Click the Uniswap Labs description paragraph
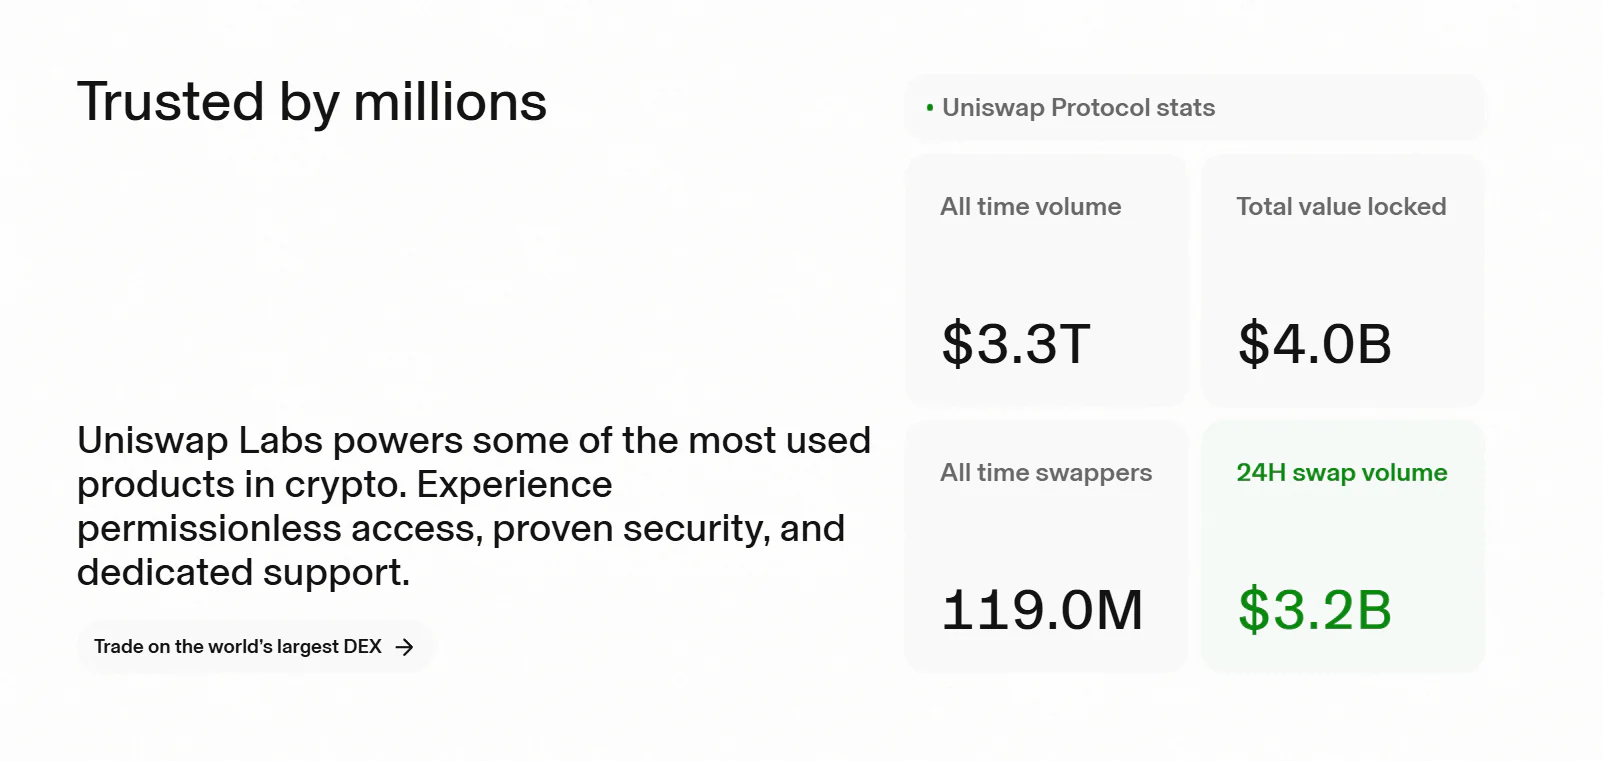1603x761 pixels. point(474,506)
